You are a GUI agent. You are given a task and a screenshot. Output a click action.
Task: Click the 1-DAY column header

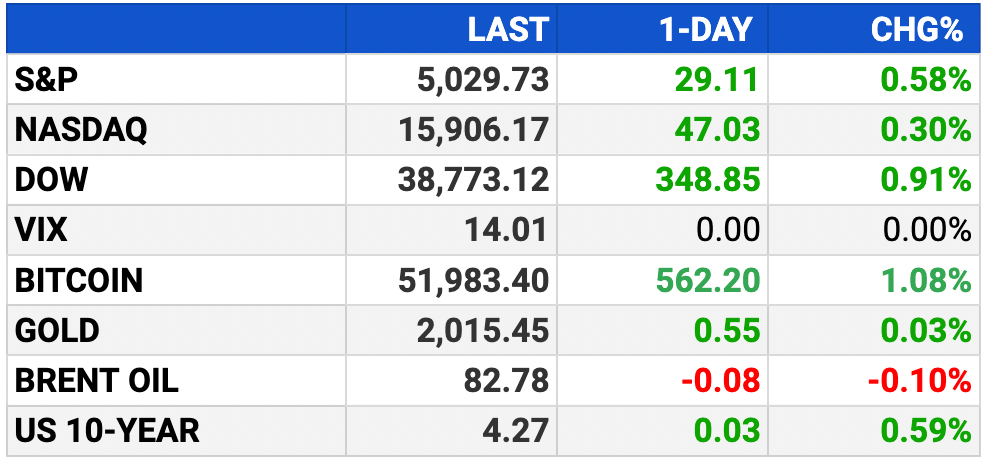click(x=705, y=30)
